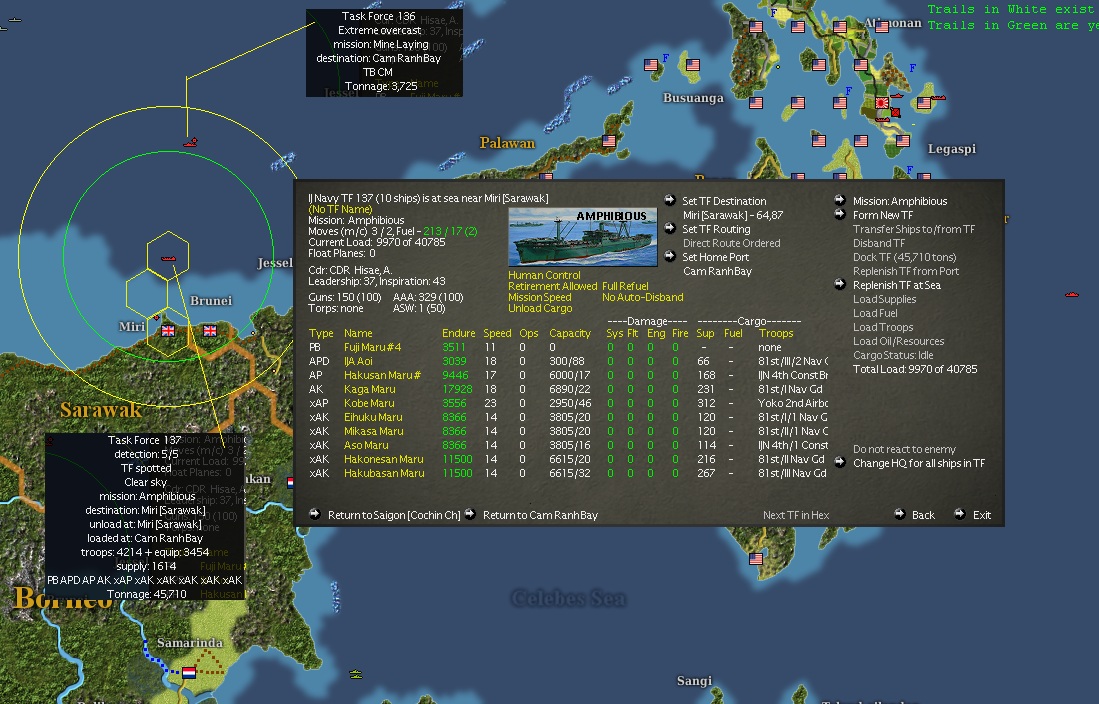Click the British flag base at Miri
Screen dimensions: 1099x704
(167, 330)
